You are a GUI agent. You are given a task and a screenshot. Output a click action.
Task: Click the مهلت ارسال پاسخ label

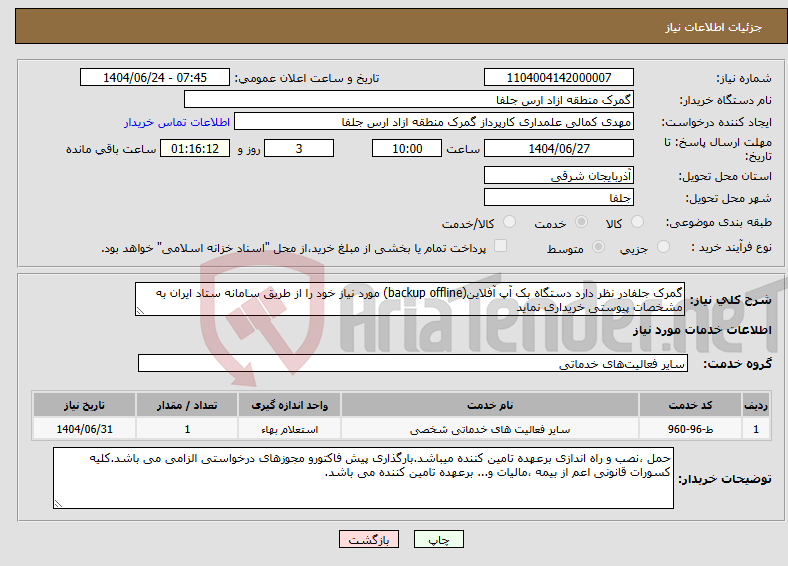pos(718,149)
